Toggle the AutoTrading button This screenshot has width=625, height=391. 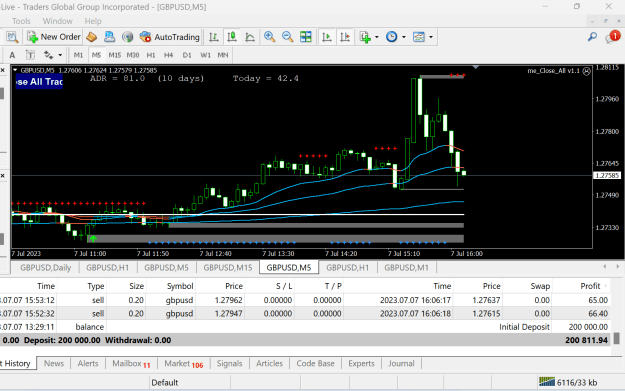[169, 37]
